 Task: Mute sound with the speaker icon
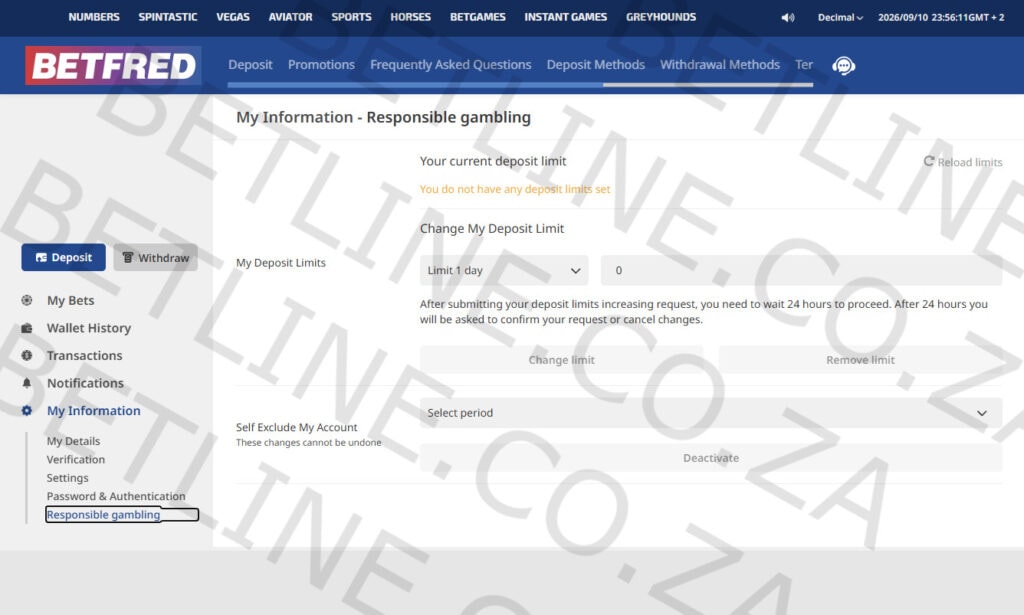point(788,18)
